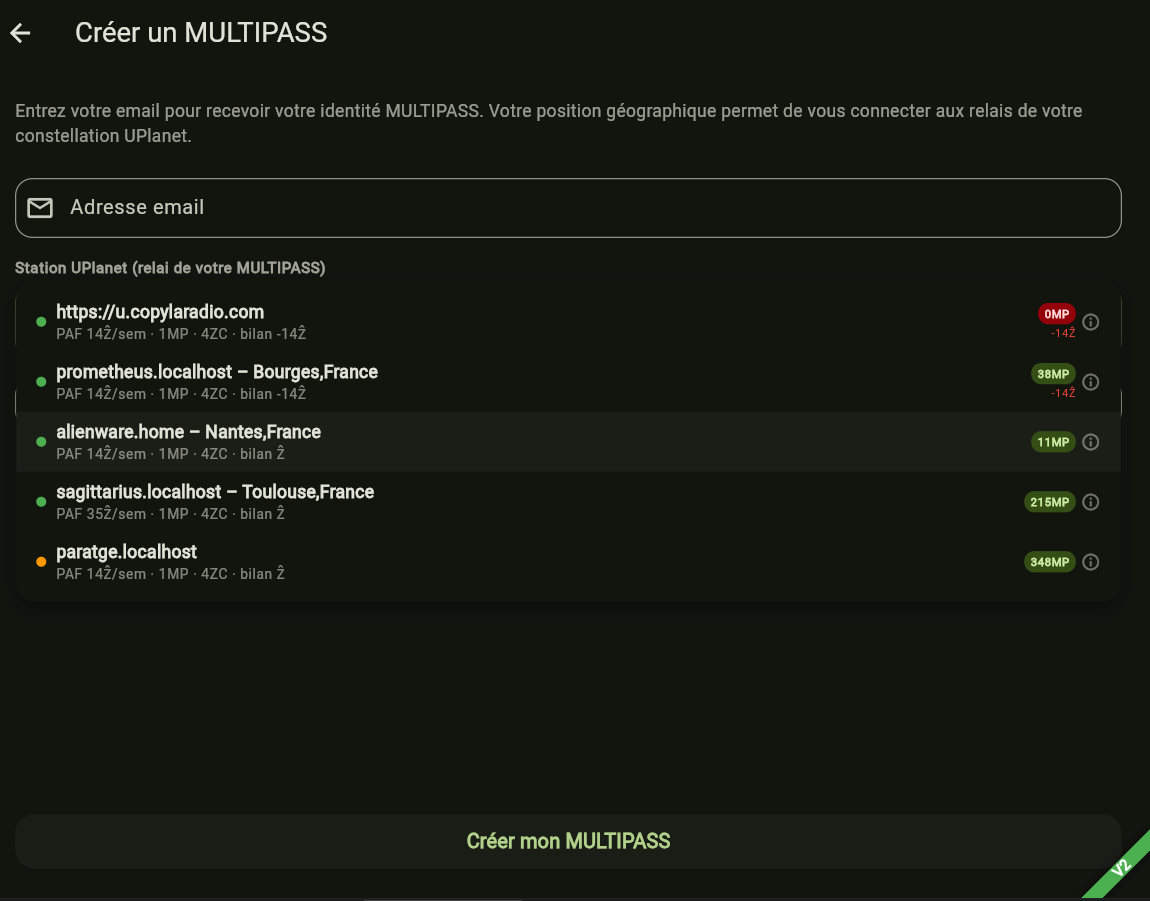Open info icon for sagittarius.localhost station
Viewport: 1150px width, 901px height.
(x=1091, y=502)
